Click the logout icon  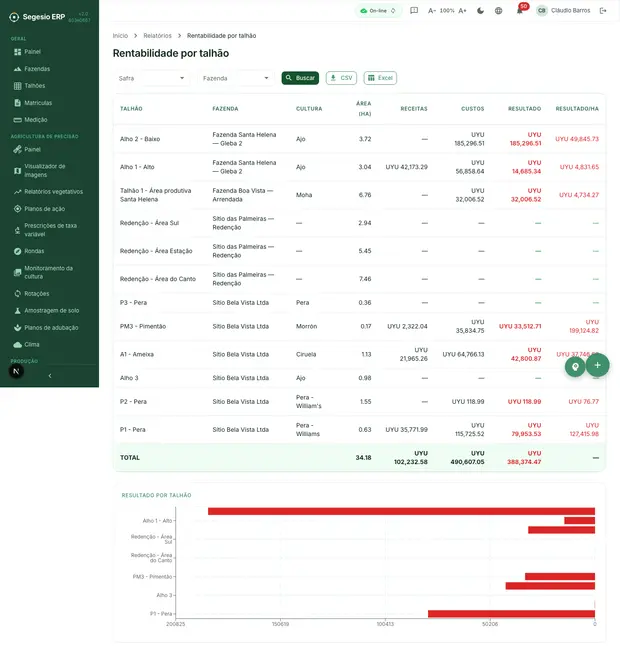click(x=603, y=11)
